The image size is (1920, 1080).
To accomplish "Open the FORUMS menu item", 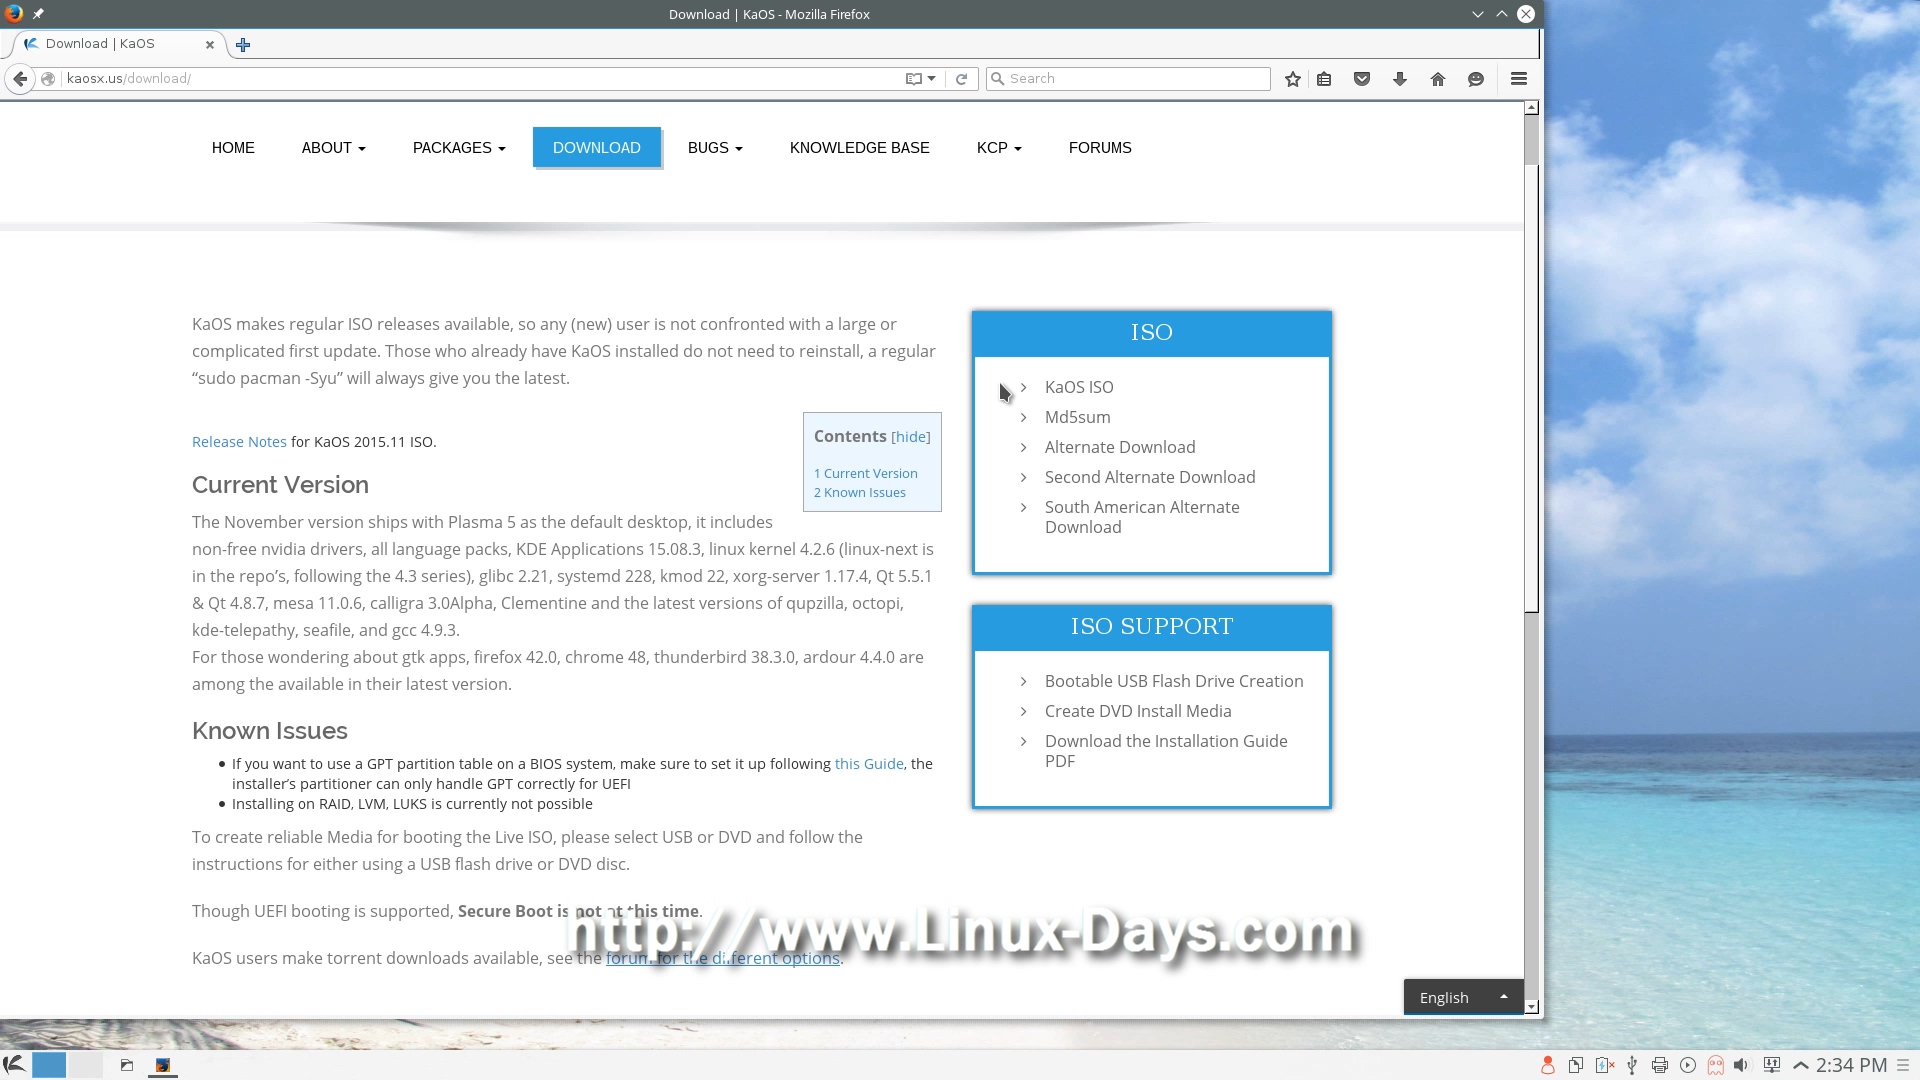I will tap(1100, 148).
